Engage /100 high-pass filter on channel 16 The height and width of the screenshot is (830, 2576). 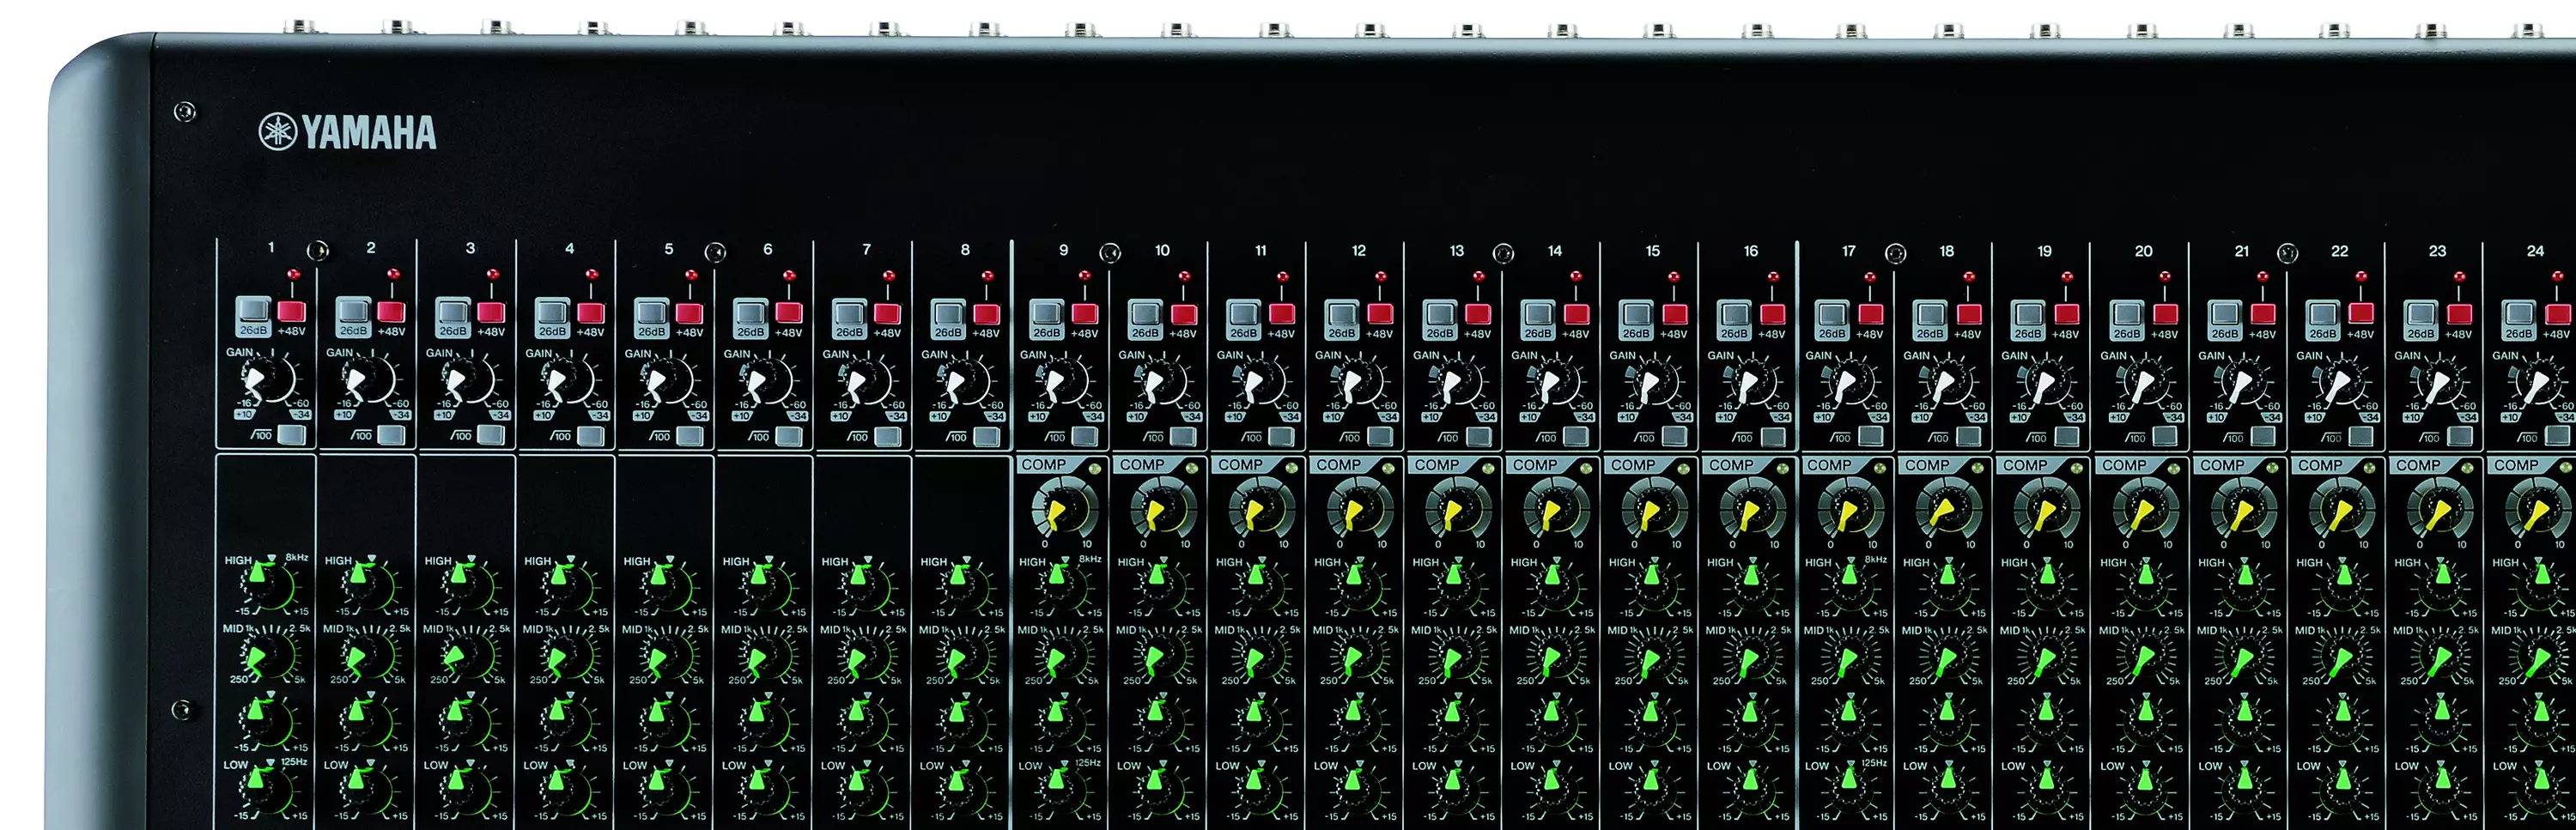(x=1772, y=437)
